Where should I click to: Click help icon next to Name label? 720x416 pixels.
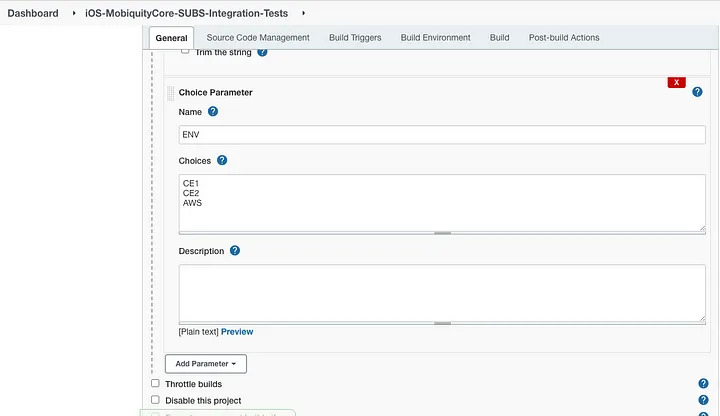coord(213,112)
